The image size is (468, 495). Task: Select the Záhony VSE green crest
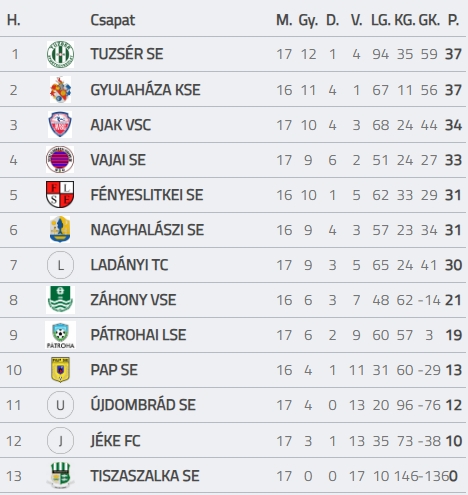[60, 300]
